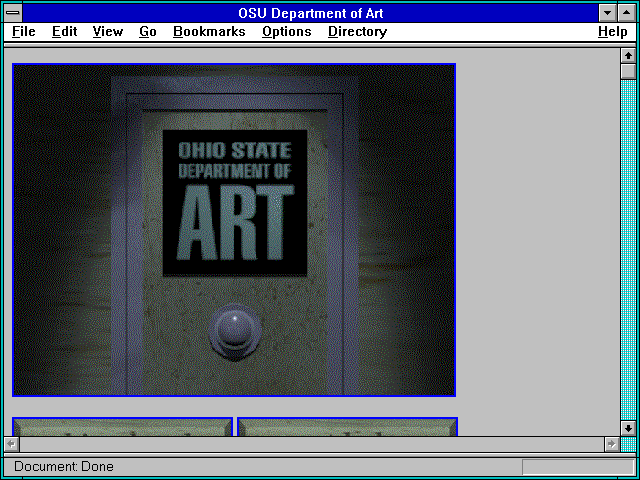Image resolution: width=640 pixels, height=480 pixels.
Task: Click the 'OSU Department of Art' title bar
Action: pos(311,13)
